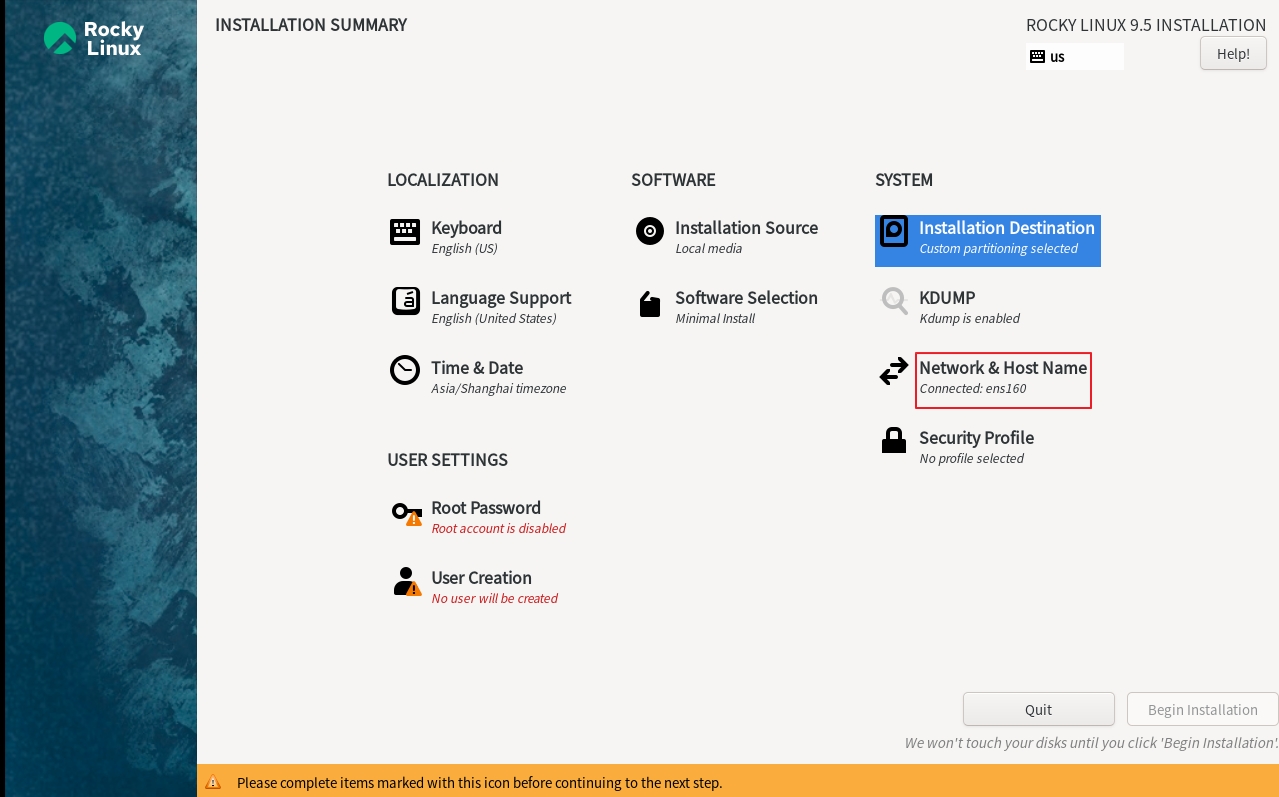Click 'Asia/Shanghai timezone' text
This screenshot has width=1279, height=797.
click(x=498, y=389)
